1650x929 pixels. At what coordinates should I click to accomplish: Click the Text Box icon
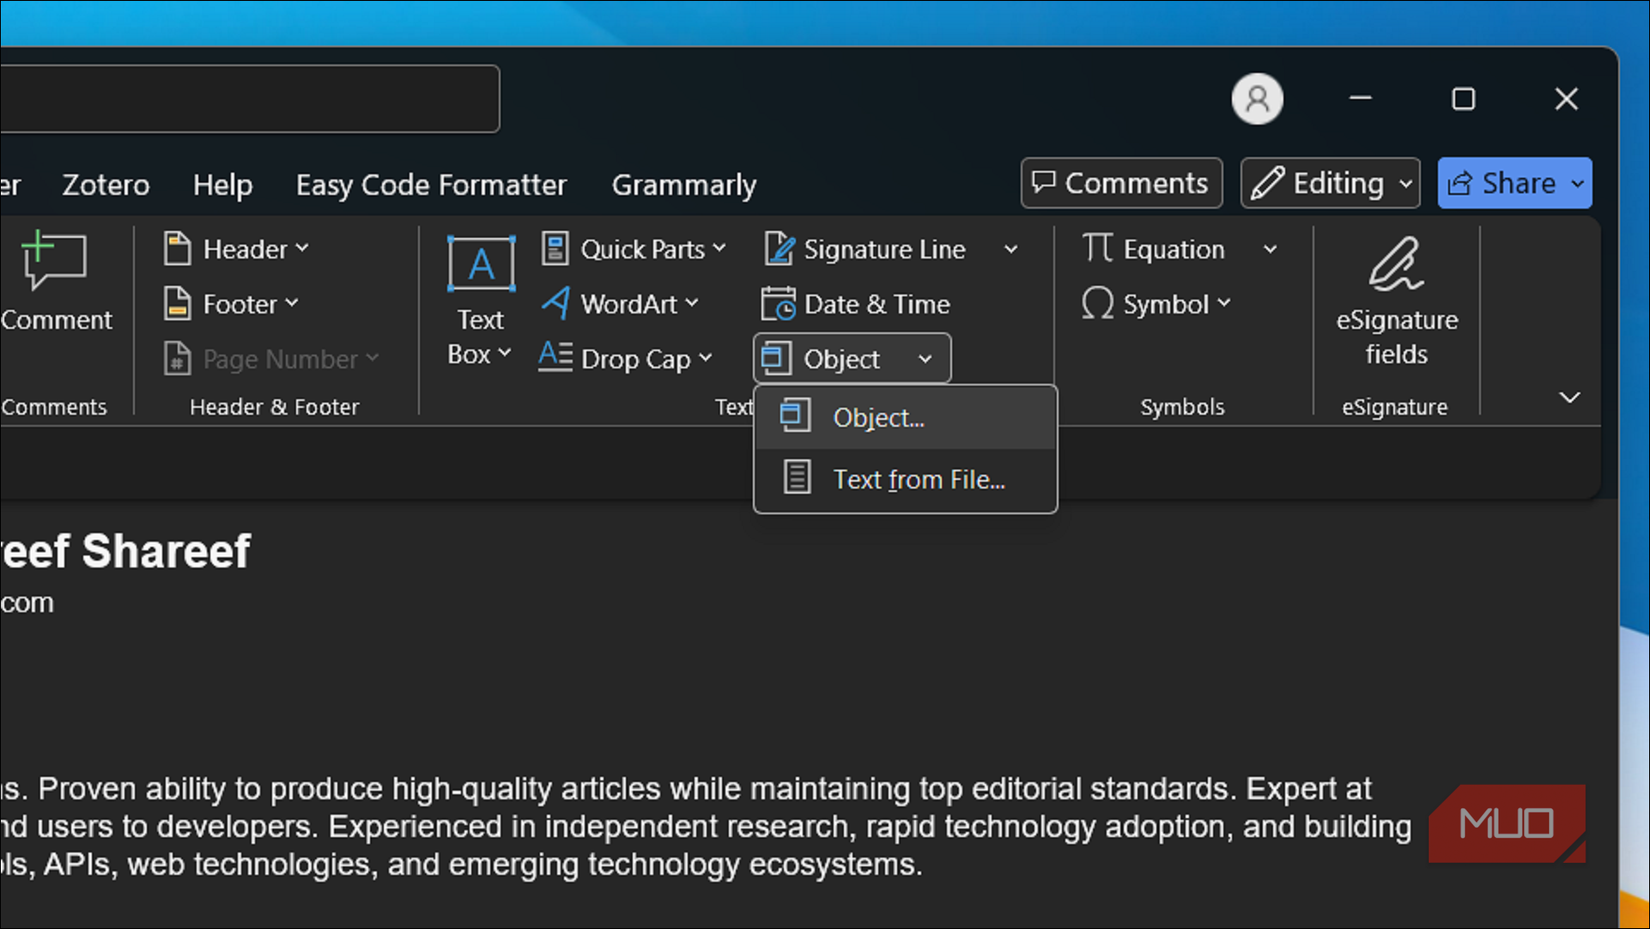click(481, 265)
